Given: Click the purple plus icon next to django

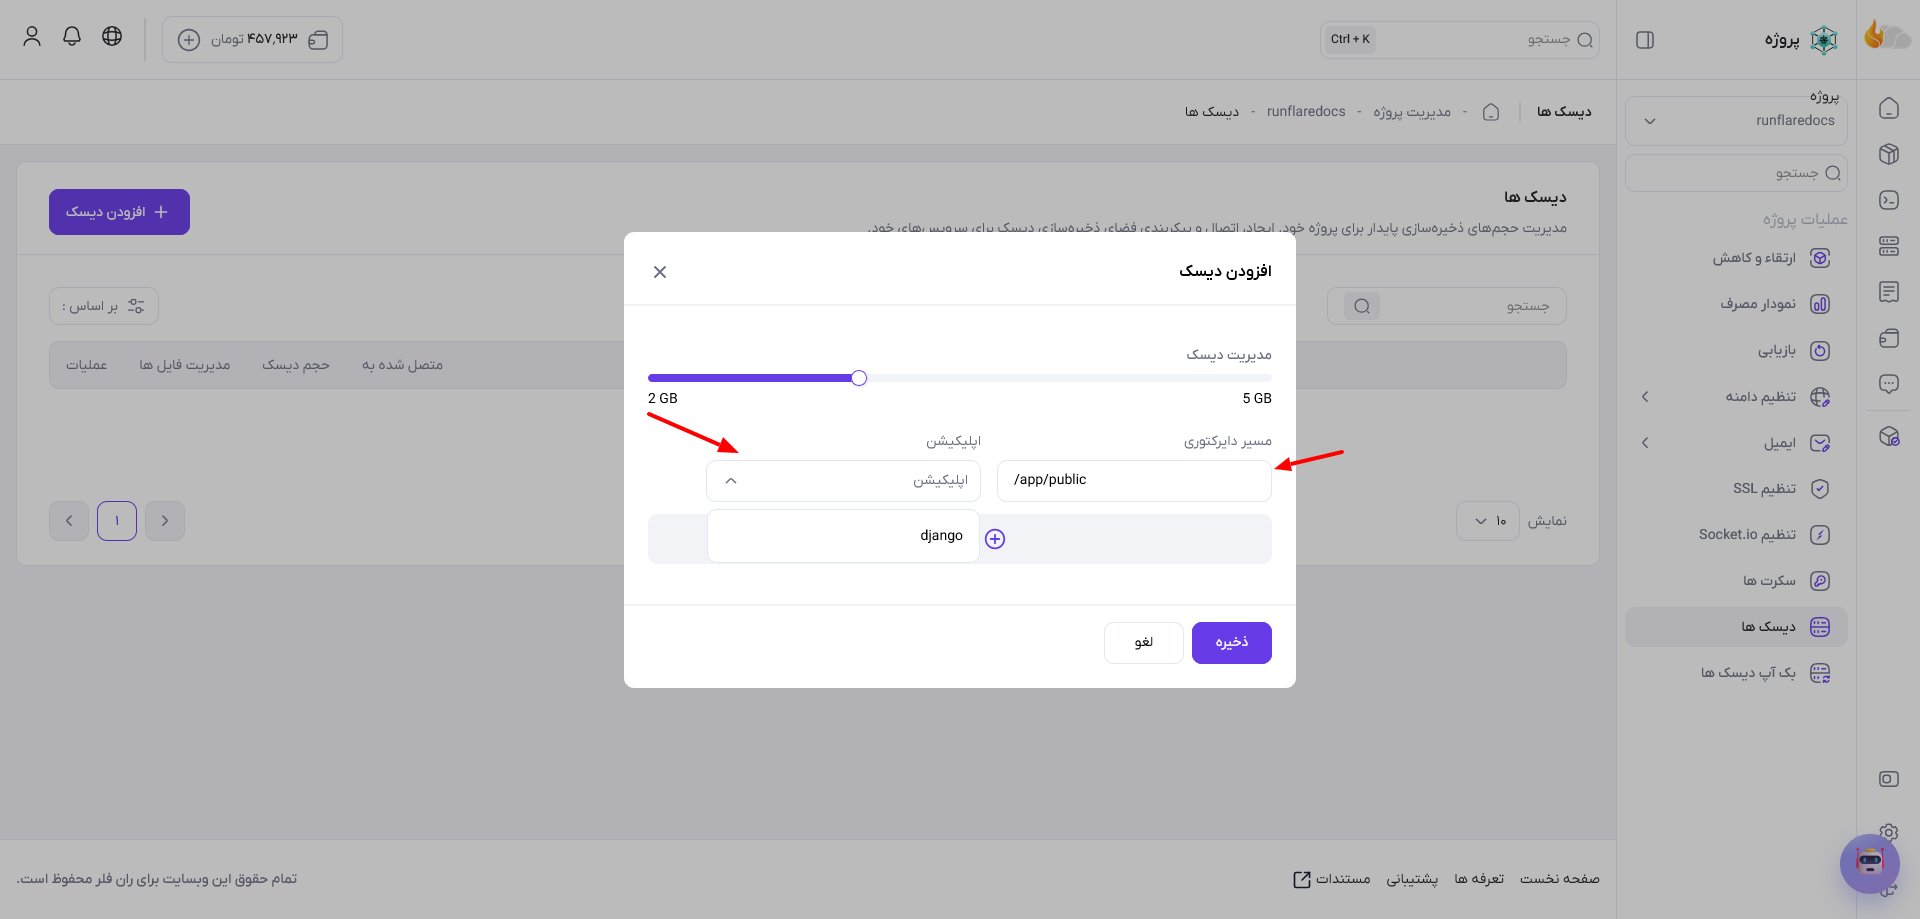Looking at the screenshot, I should tap(995, 539).
